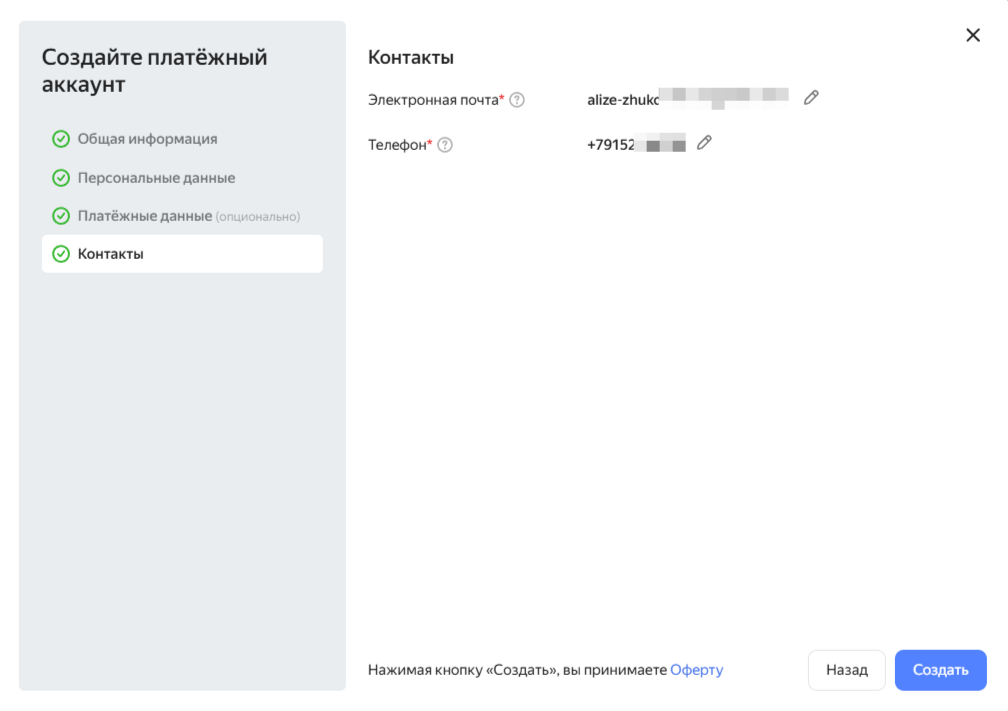Click the Телефон field label
Image resolution: width=1008 pixels, height=711 pixels.
tap(397, 145)
